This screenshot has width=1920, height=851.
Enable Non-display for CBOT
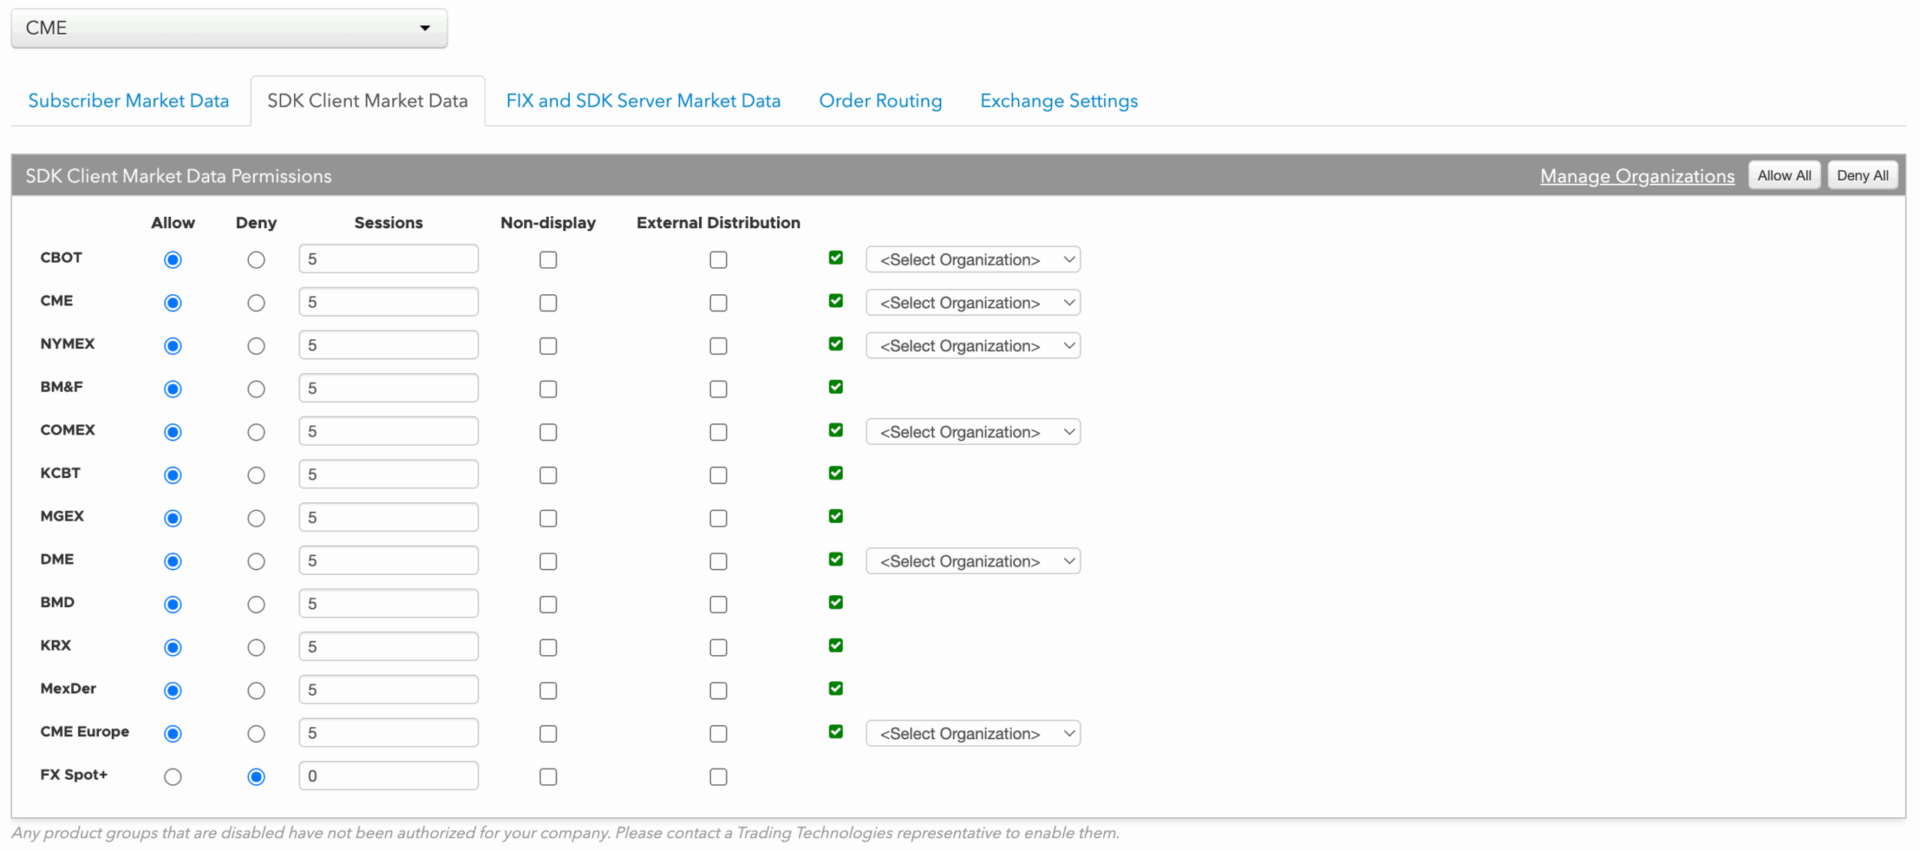(548, 260)
